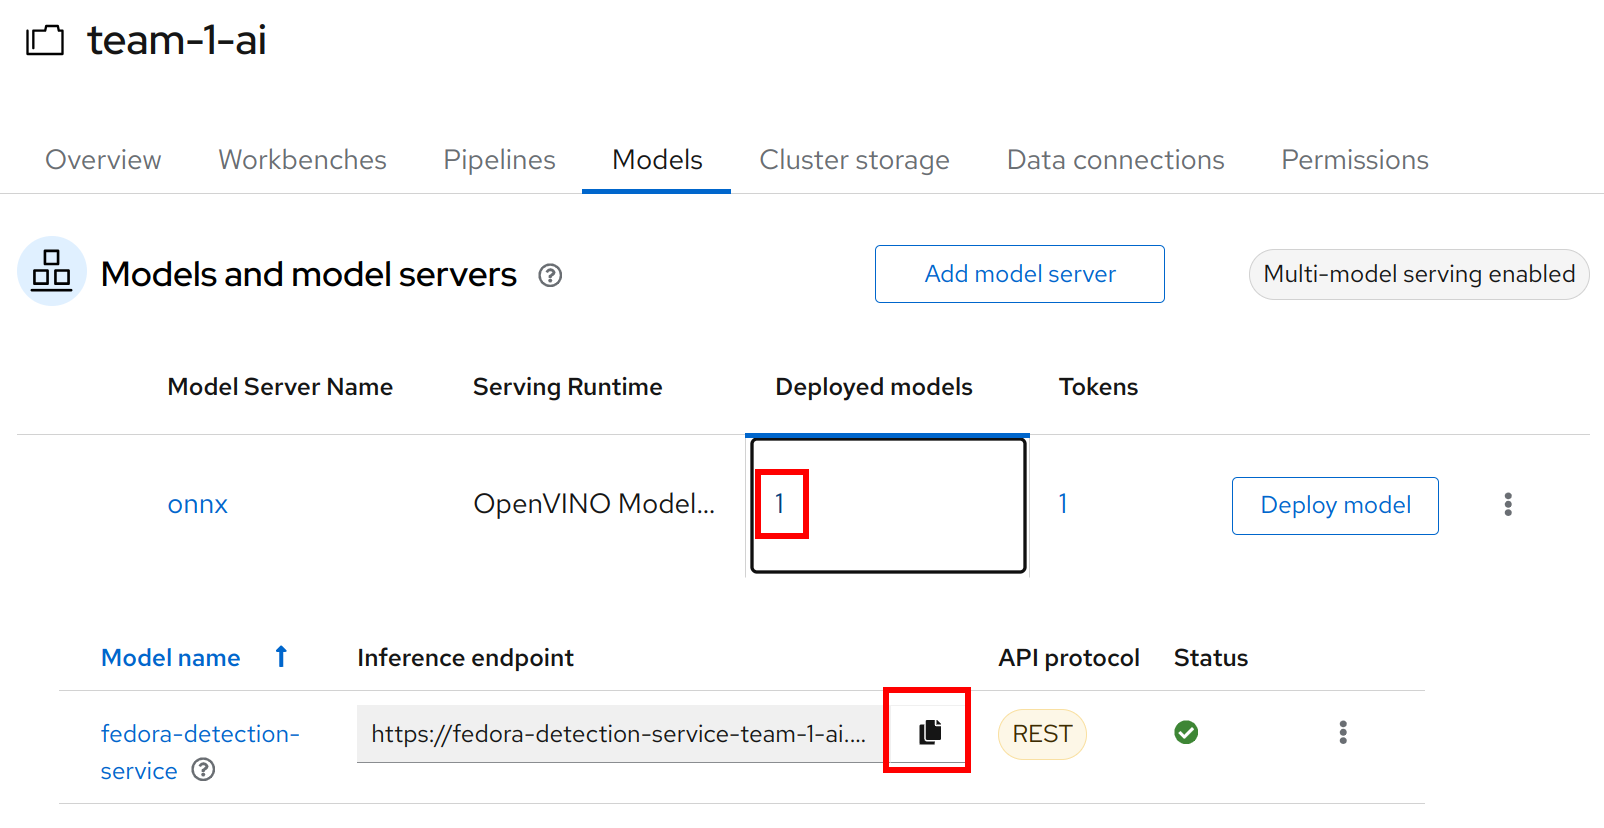Click the Add model server button
This screenshot has height=828, width=1604.
click(1020, 274)
